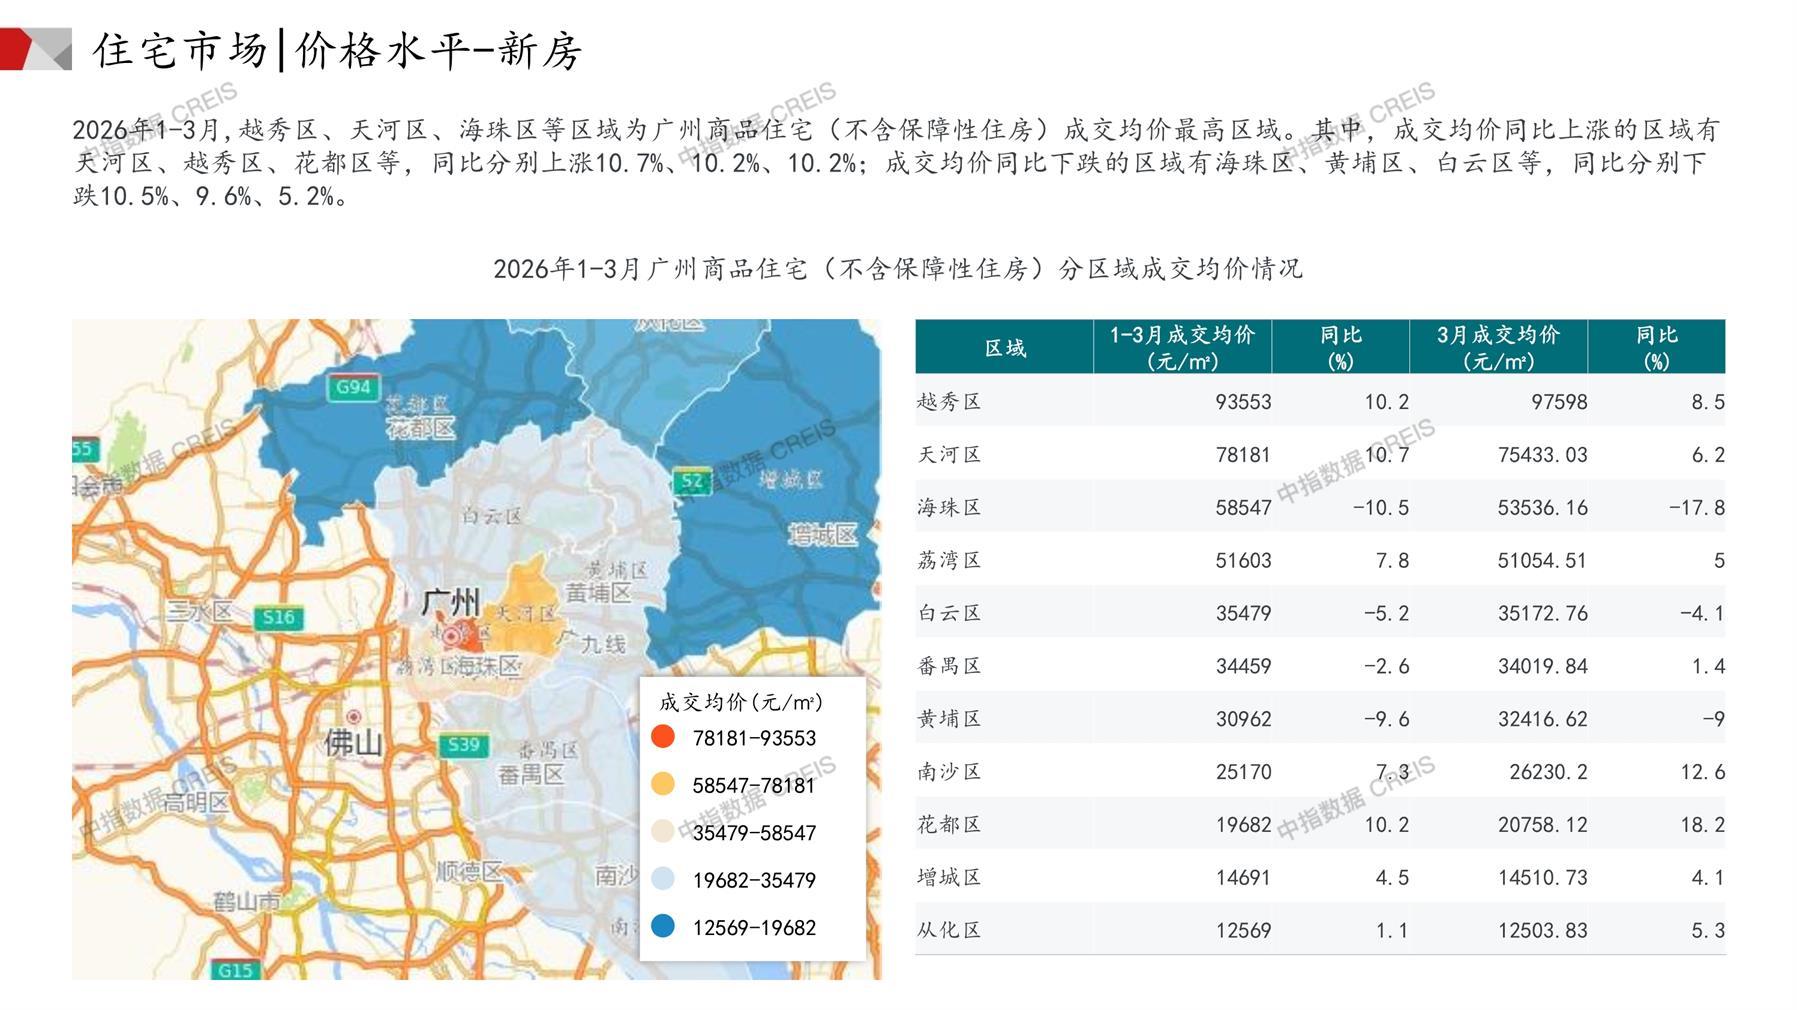
Task: Click the S39 highway badge near 番禺区
Action: click(463, 744)
